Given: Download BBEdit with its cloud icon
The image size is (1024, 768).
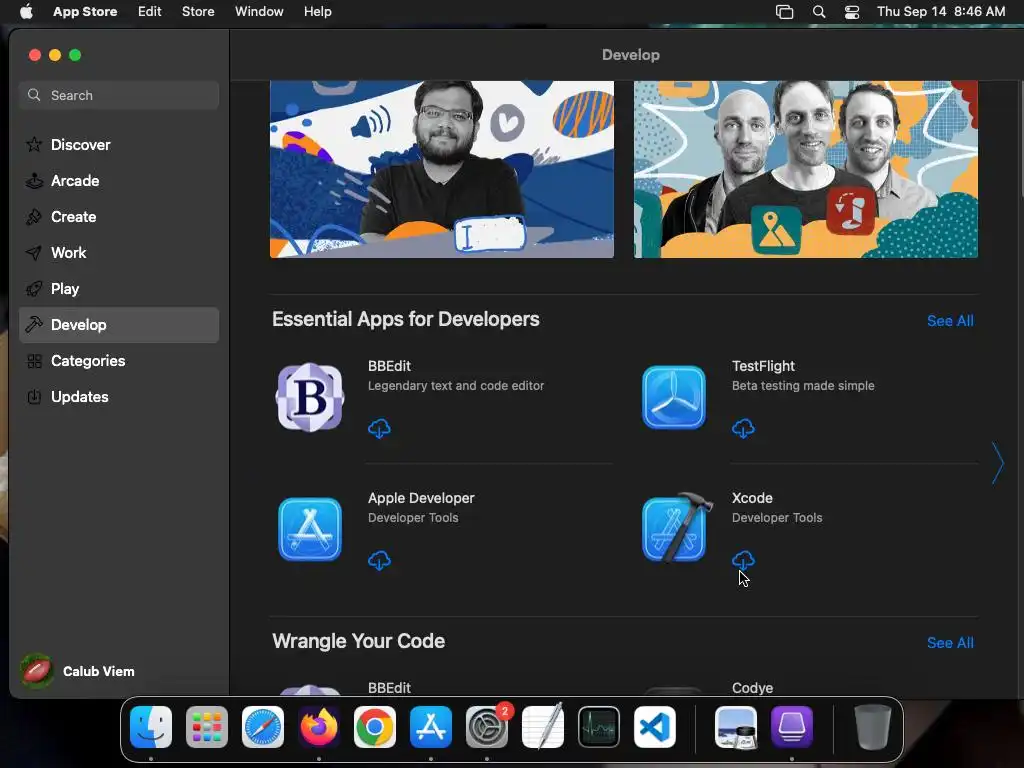Looking at the screenshot, I should click(379, 428).
